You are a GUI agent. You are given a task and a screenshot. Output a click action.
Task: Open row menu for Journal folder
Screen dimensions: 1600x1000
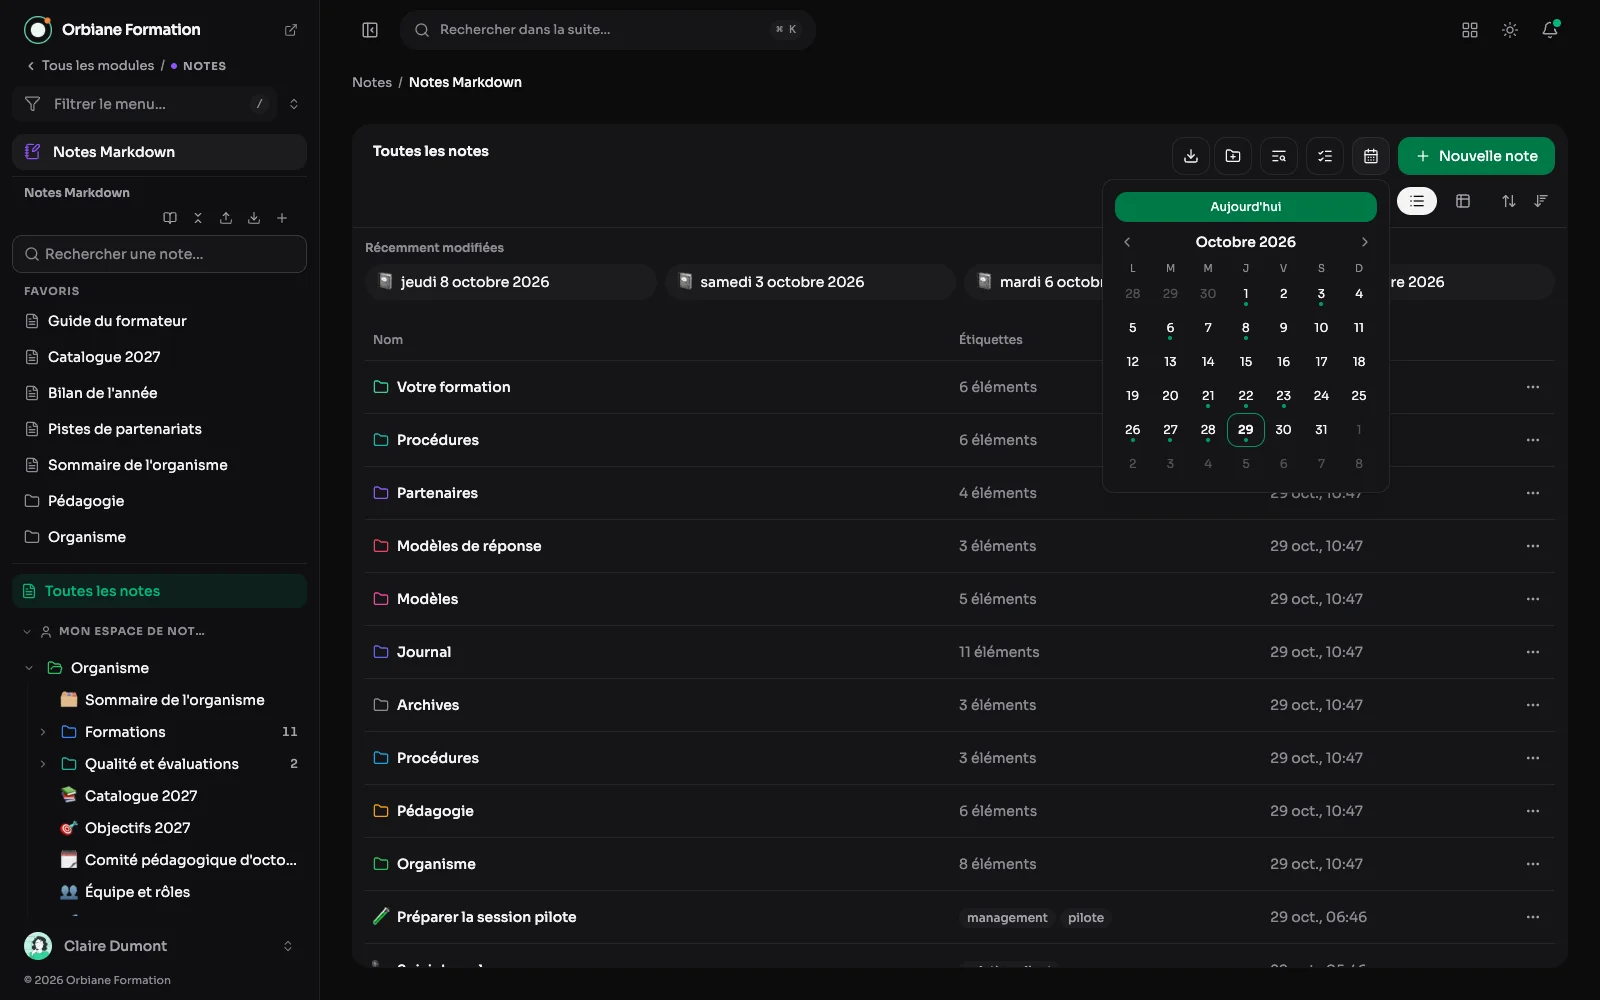1533,652
